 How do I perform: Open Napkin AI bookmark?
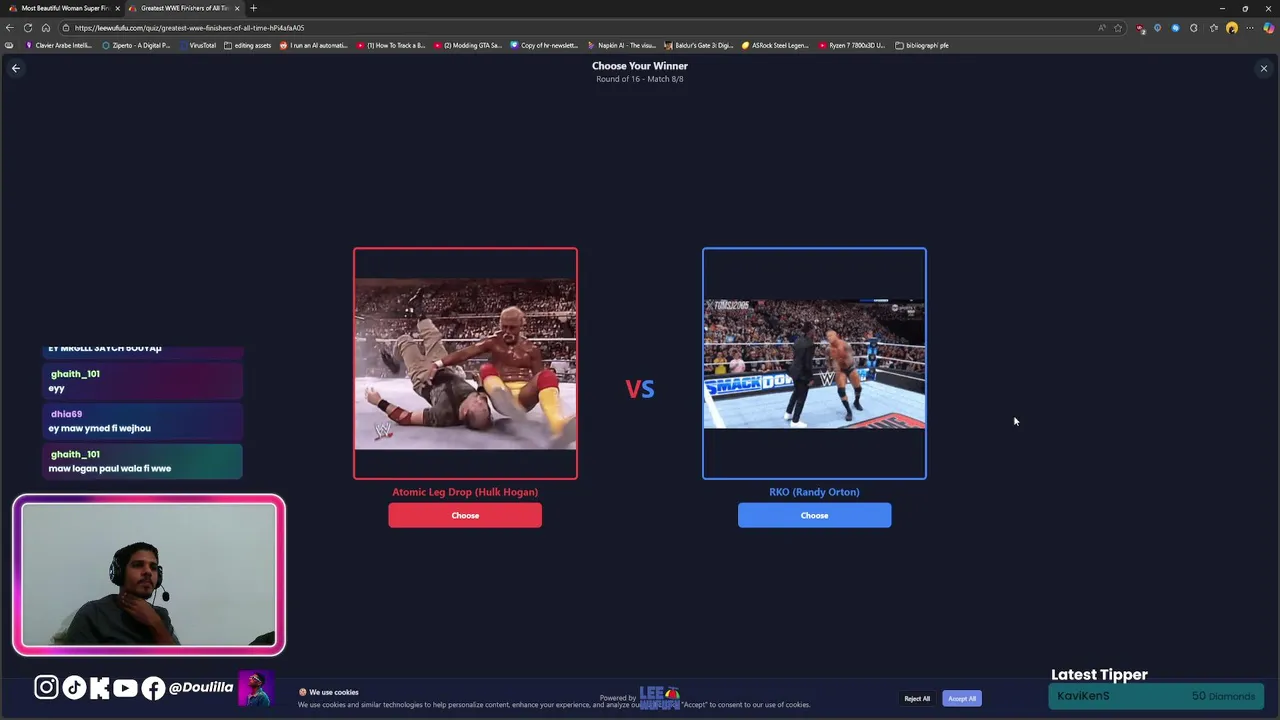pyautogui.click(x=621, y=45)
